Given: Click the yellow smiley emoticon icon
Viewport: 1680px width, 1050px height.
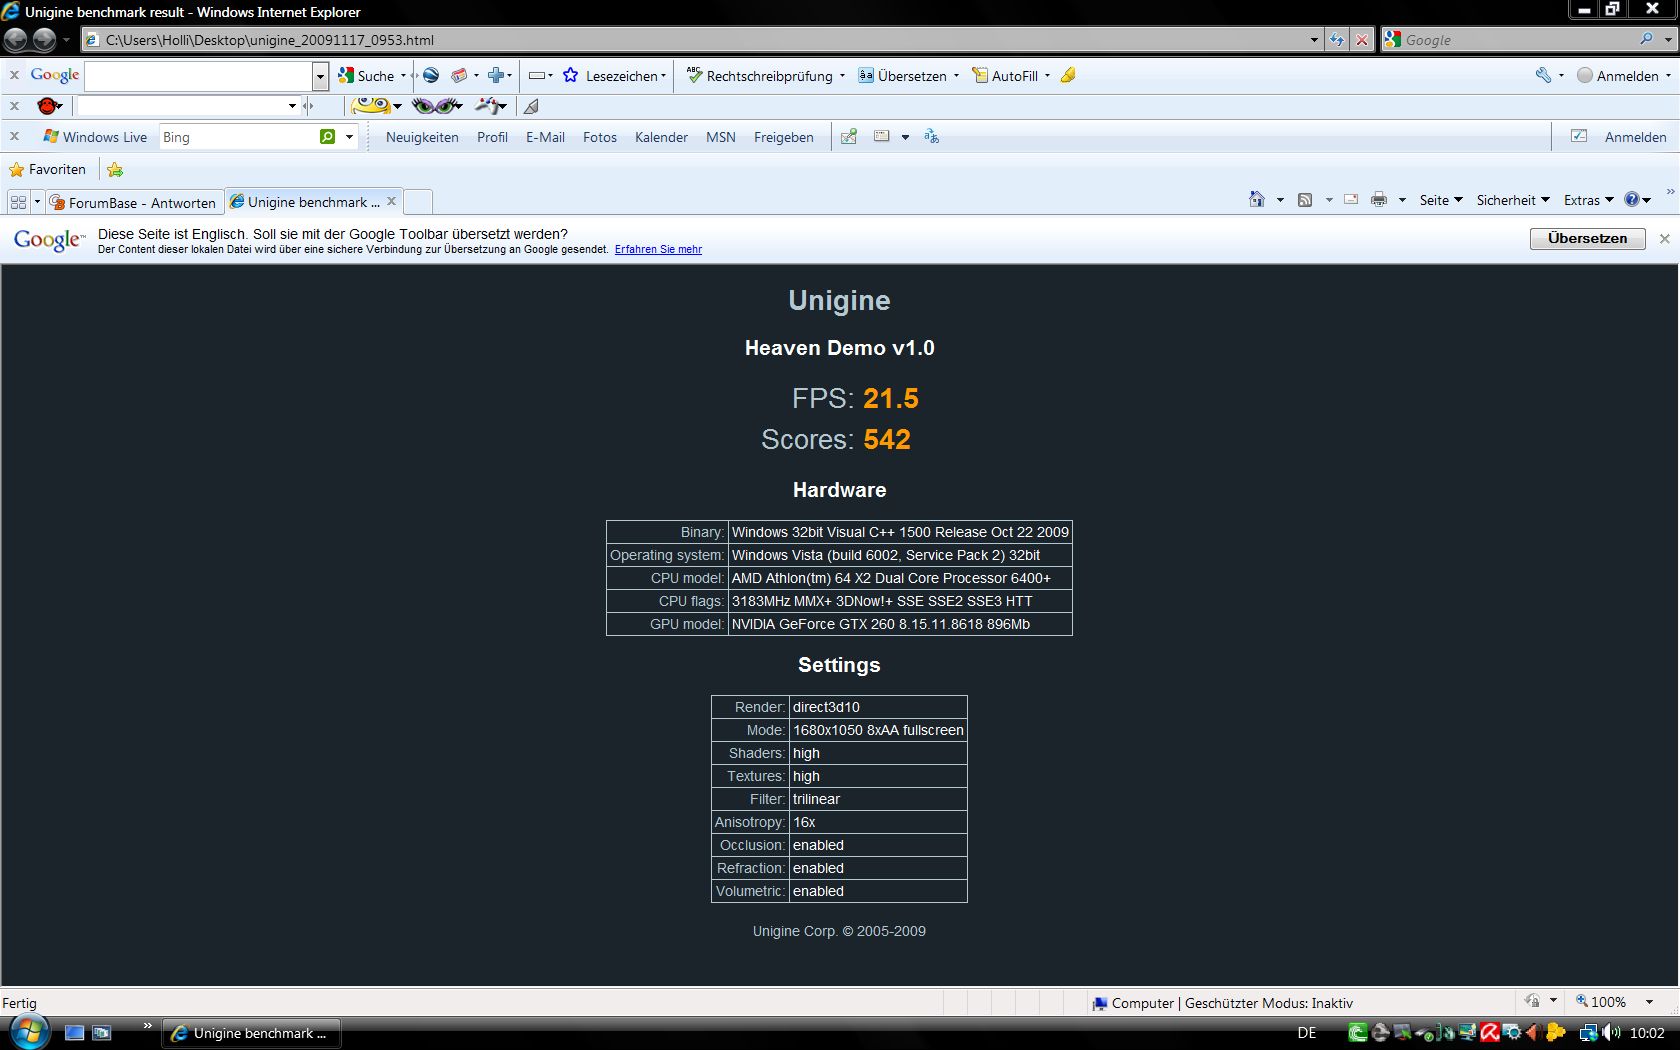Looking at the screenshot, I should (372, 105).
